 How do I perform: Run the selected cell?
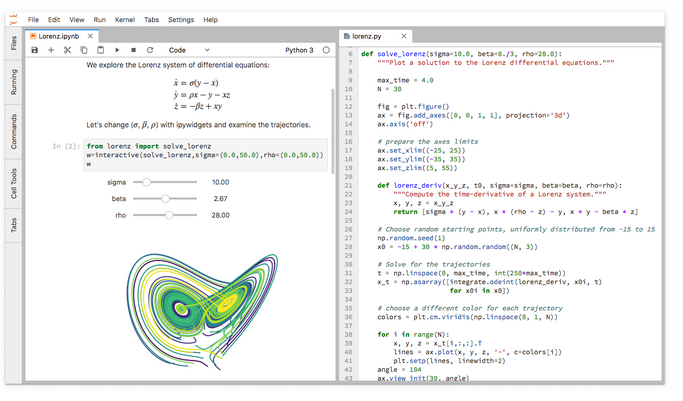117,50
